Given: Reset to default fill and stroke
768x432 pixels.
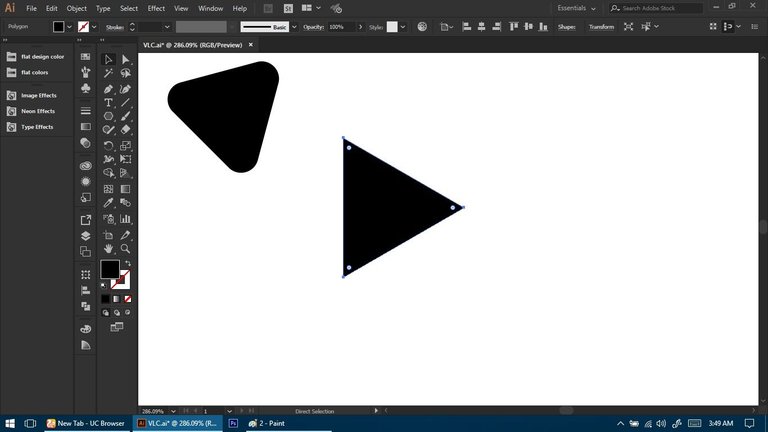Looking at the screenshot, I should coord(103,286).
